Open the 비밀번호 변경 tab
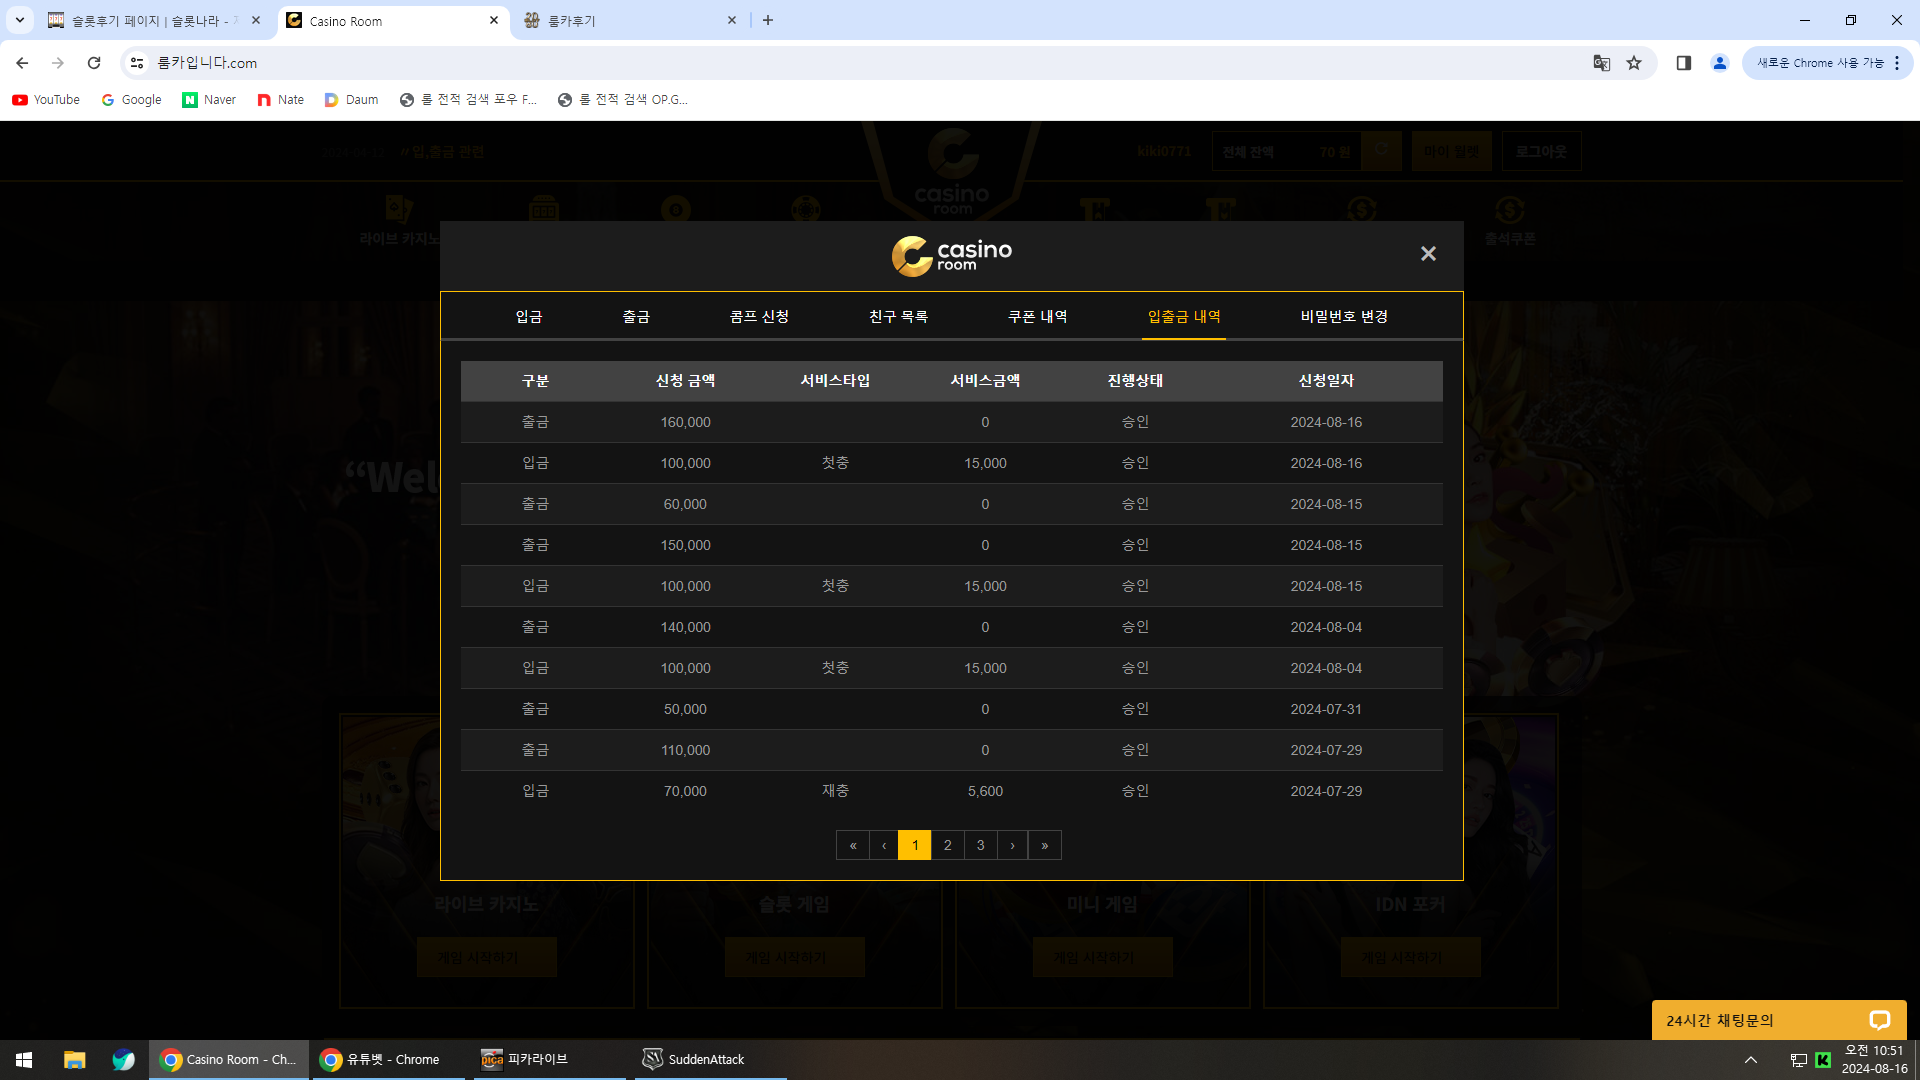 1344,317
